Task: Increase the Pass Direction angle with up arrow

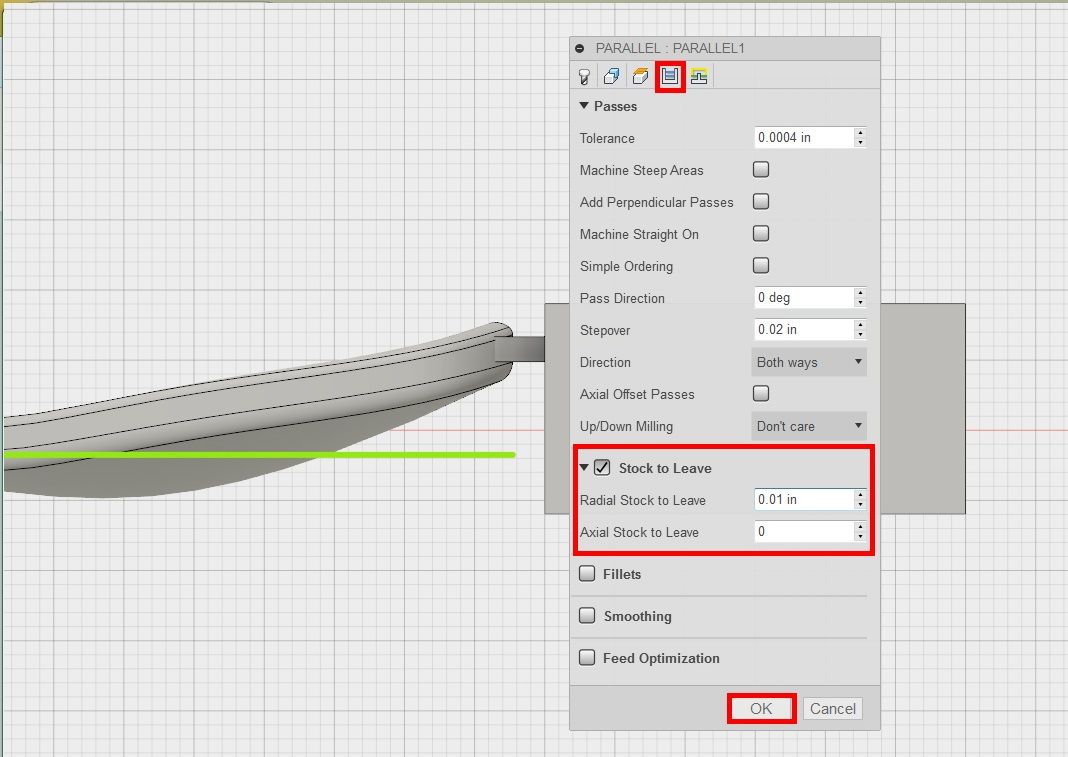Action: tap(861, 292)
